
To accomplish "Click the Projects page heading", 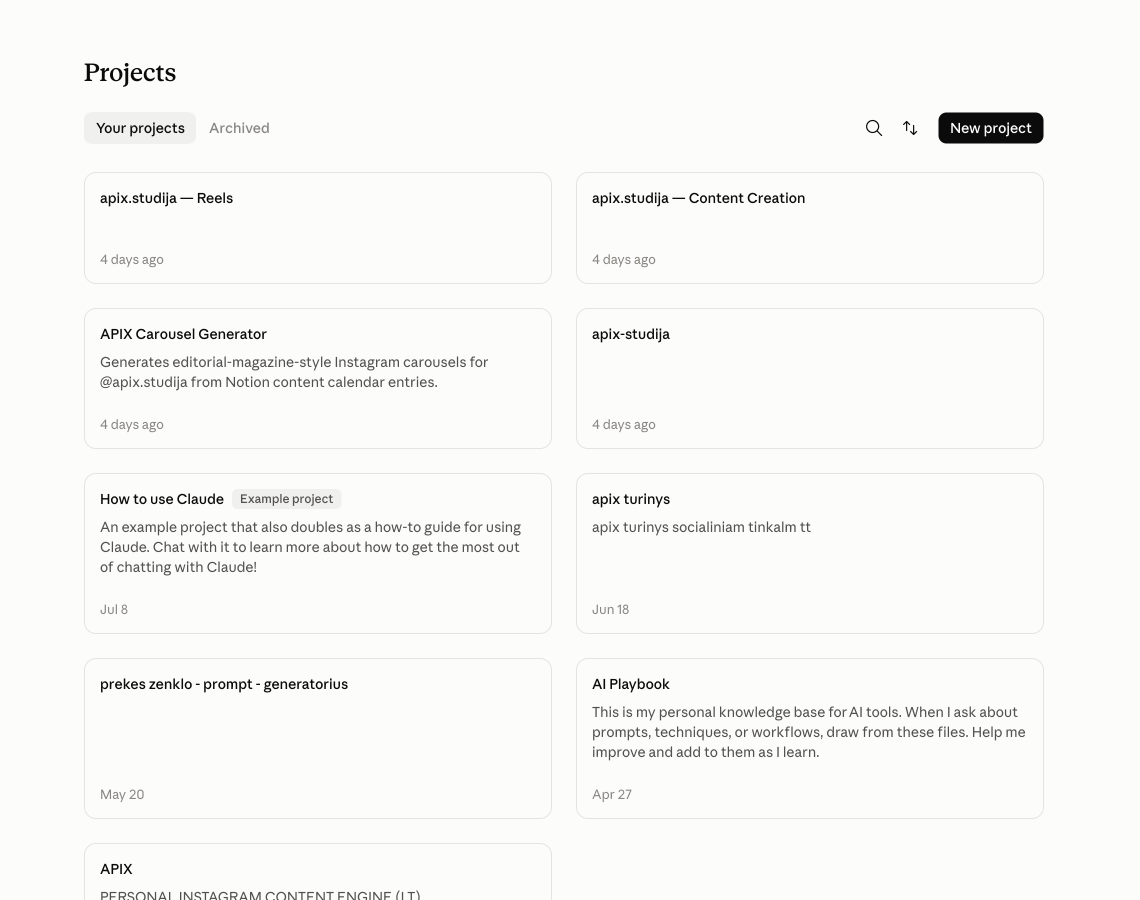I will (130, 73).
